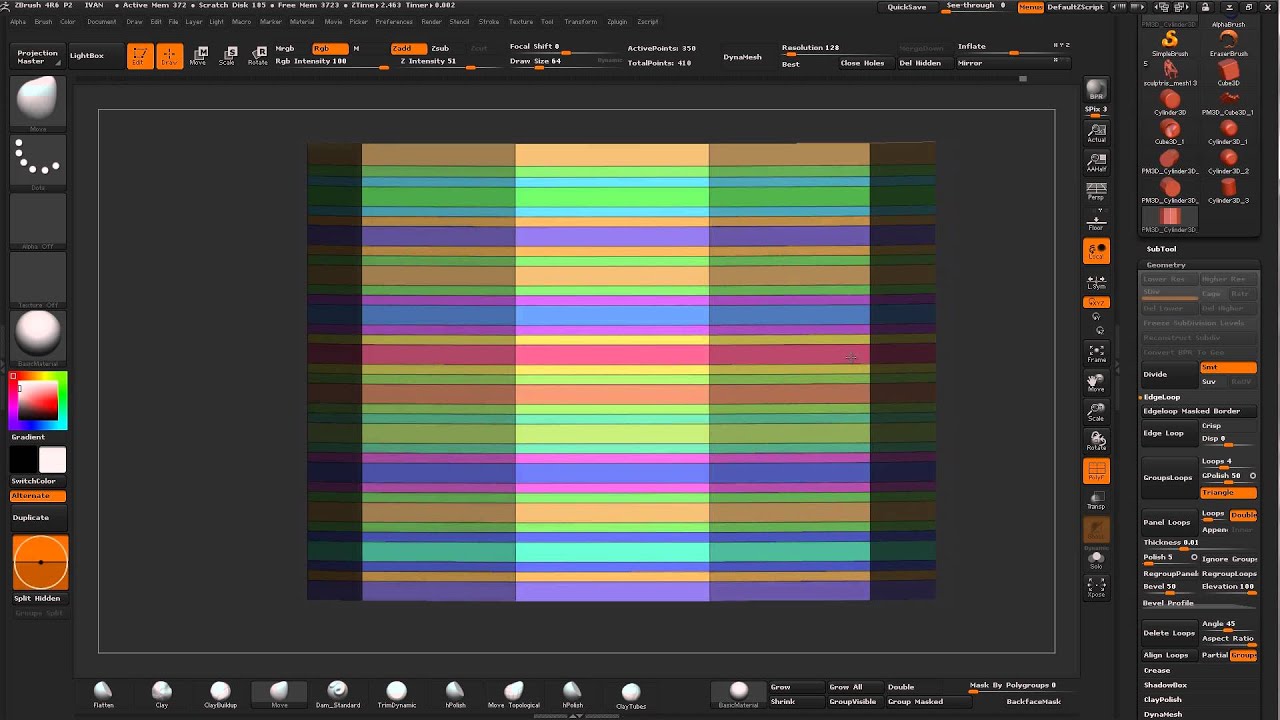Click the right shelf Move canvas icon
Viewport: 1280px width, 720px height.
(x=1096, y=382)
